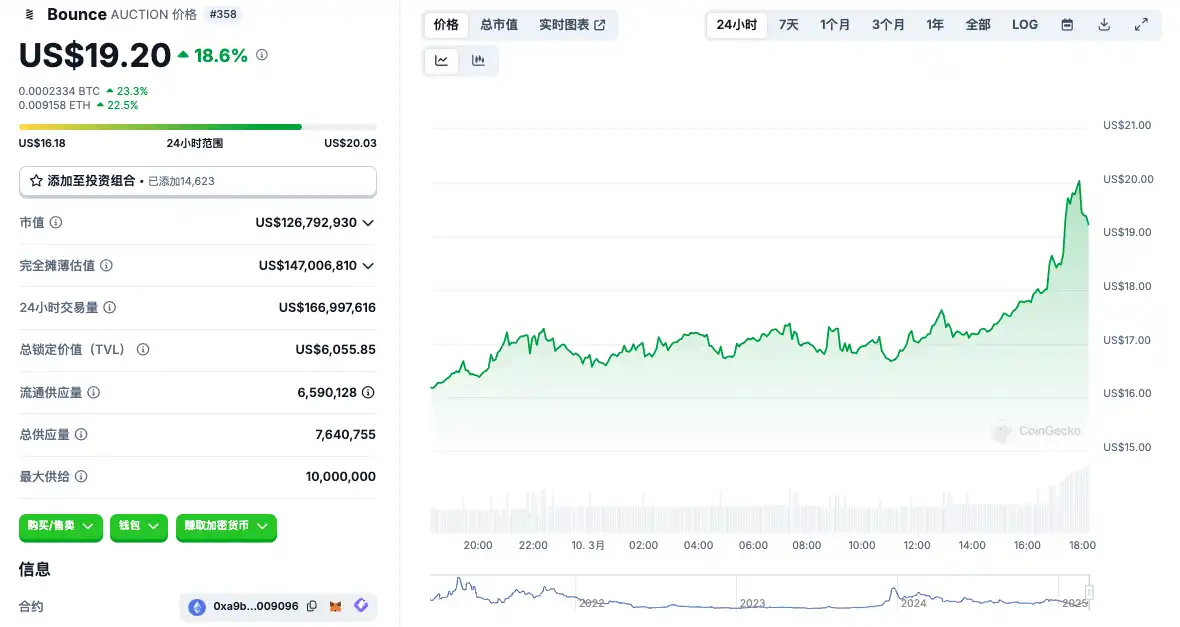Click the US$166,997,616 trading volume value
The width and height of the screenshot is (1180, 627).
coord(327,307)
